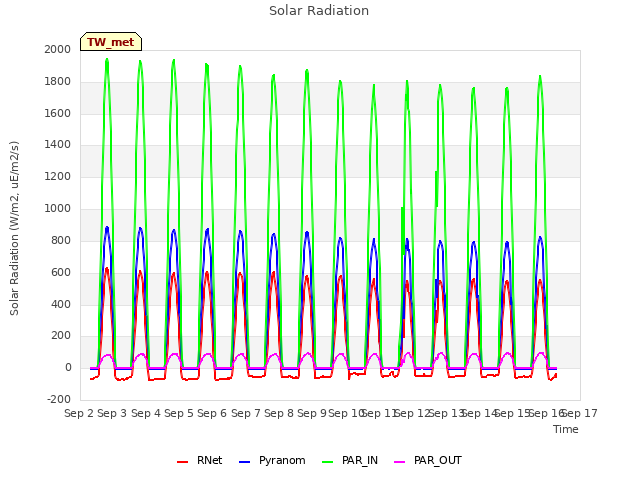This screenshot has height=480, width=640.
Task: Click the Sep 2 x-axis tick label
Action: point(79,413)
